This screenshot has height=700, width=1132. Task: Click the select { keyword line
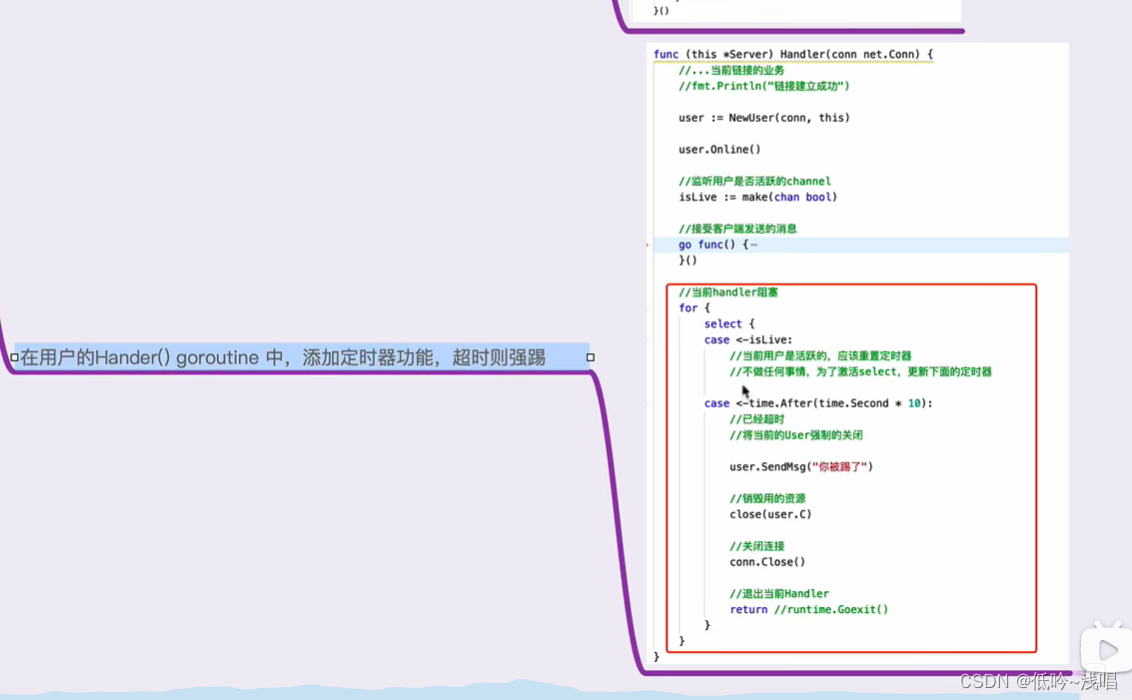pos(729,324)
